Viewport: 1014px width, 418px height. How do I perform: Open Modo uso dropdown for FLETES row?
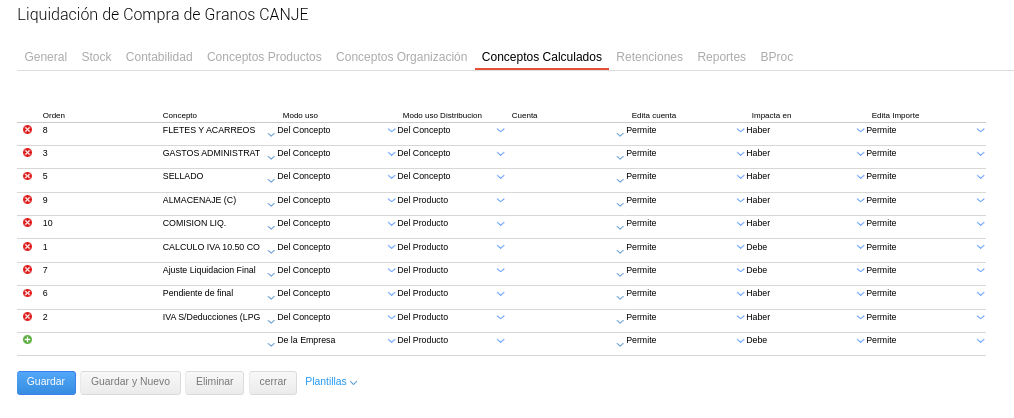click(x=391, y=131)
